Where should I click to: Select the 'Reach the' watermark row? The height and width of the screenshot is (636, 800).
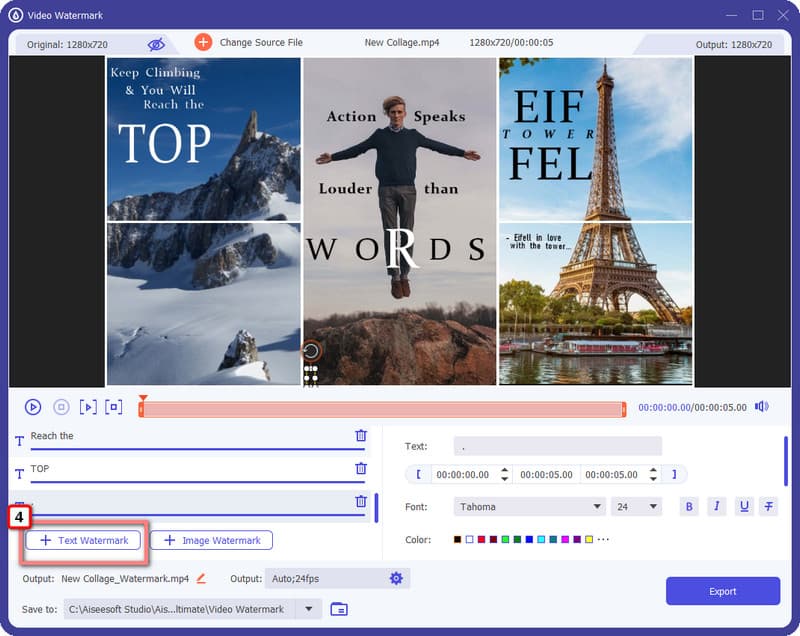pyautogui.click(x=190, y=440)
